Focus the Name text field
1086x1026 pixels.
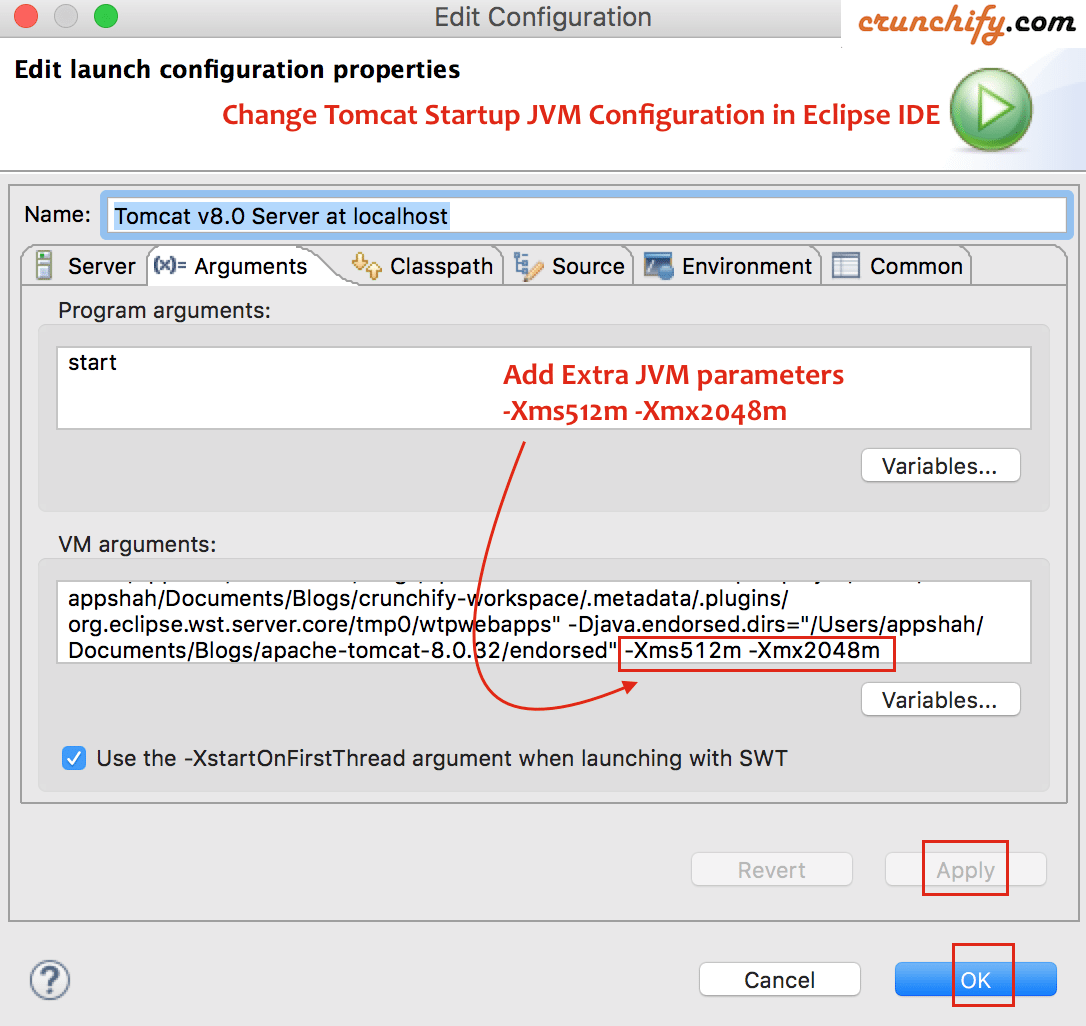coord(587,215)
